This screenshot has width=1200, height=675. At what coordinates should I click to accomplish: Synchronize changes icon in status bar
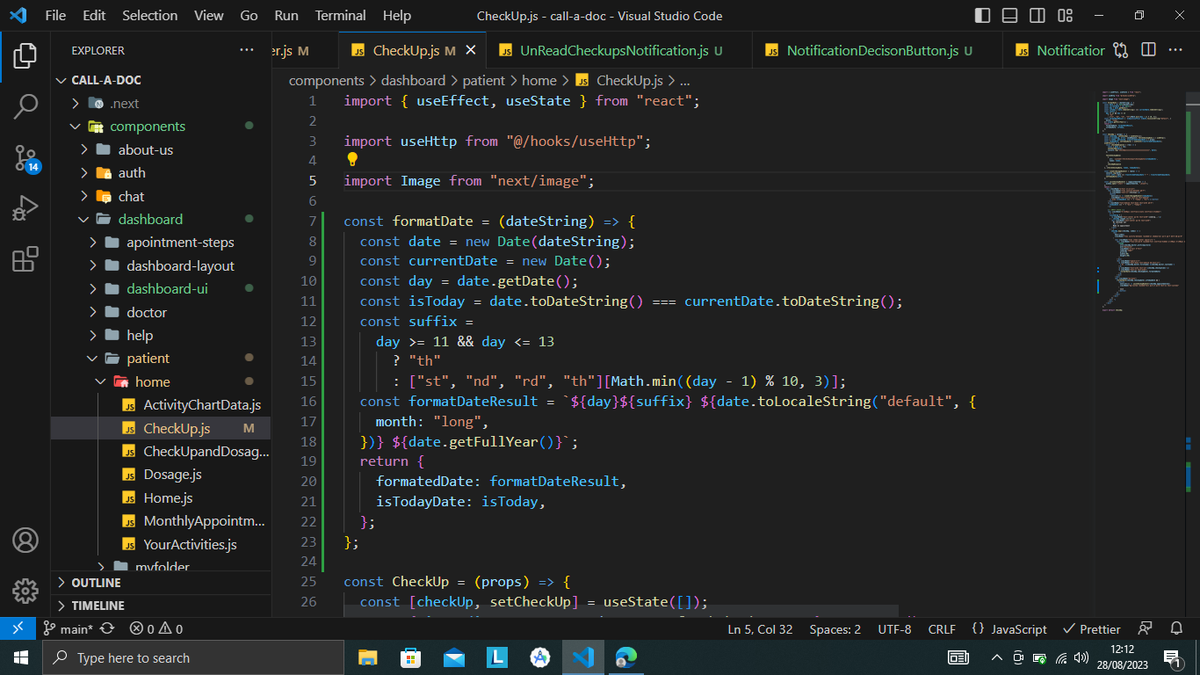point(109,629)
